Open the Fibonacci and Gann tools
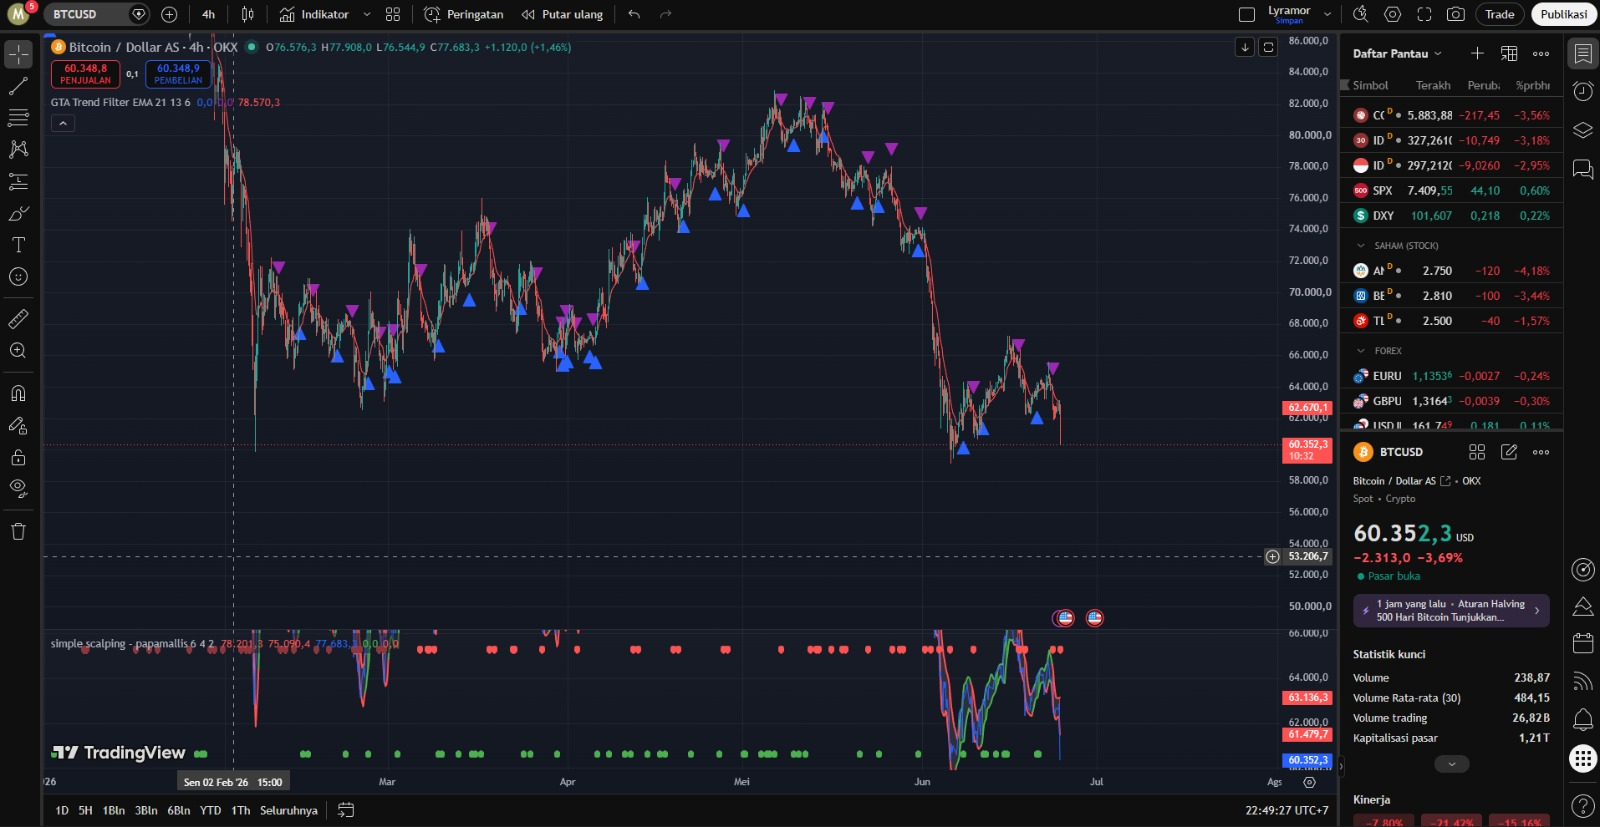The image size is (1600, 827). [x=18, y=118]
